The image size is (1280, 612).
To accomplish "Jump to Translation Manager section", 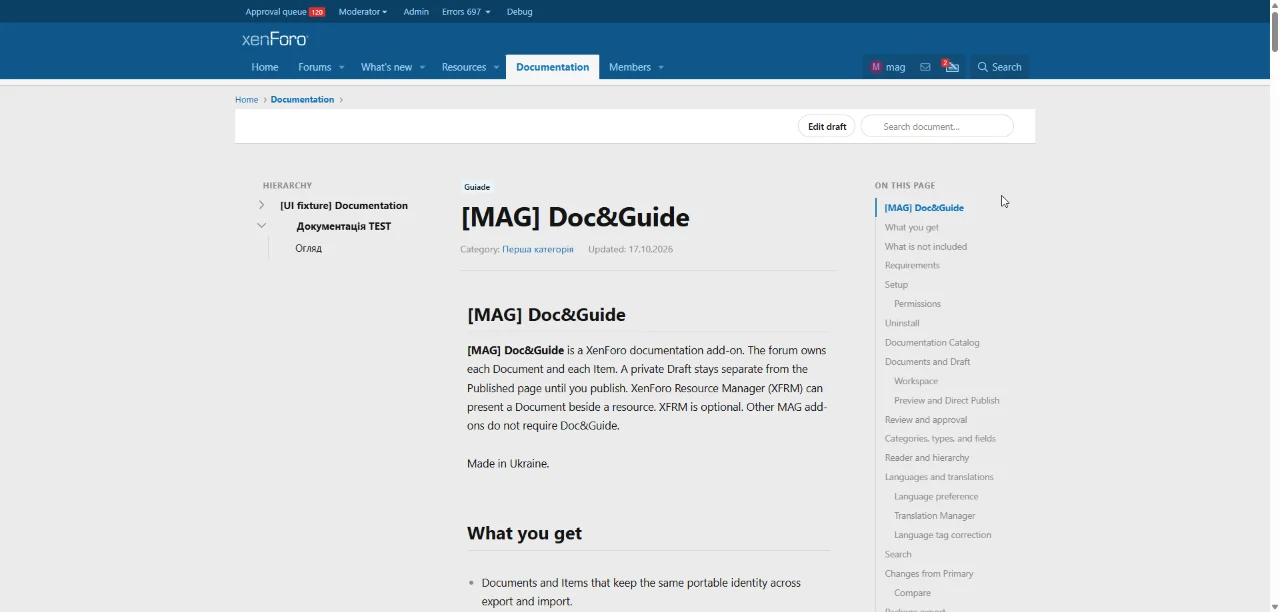I will [935, 516].
